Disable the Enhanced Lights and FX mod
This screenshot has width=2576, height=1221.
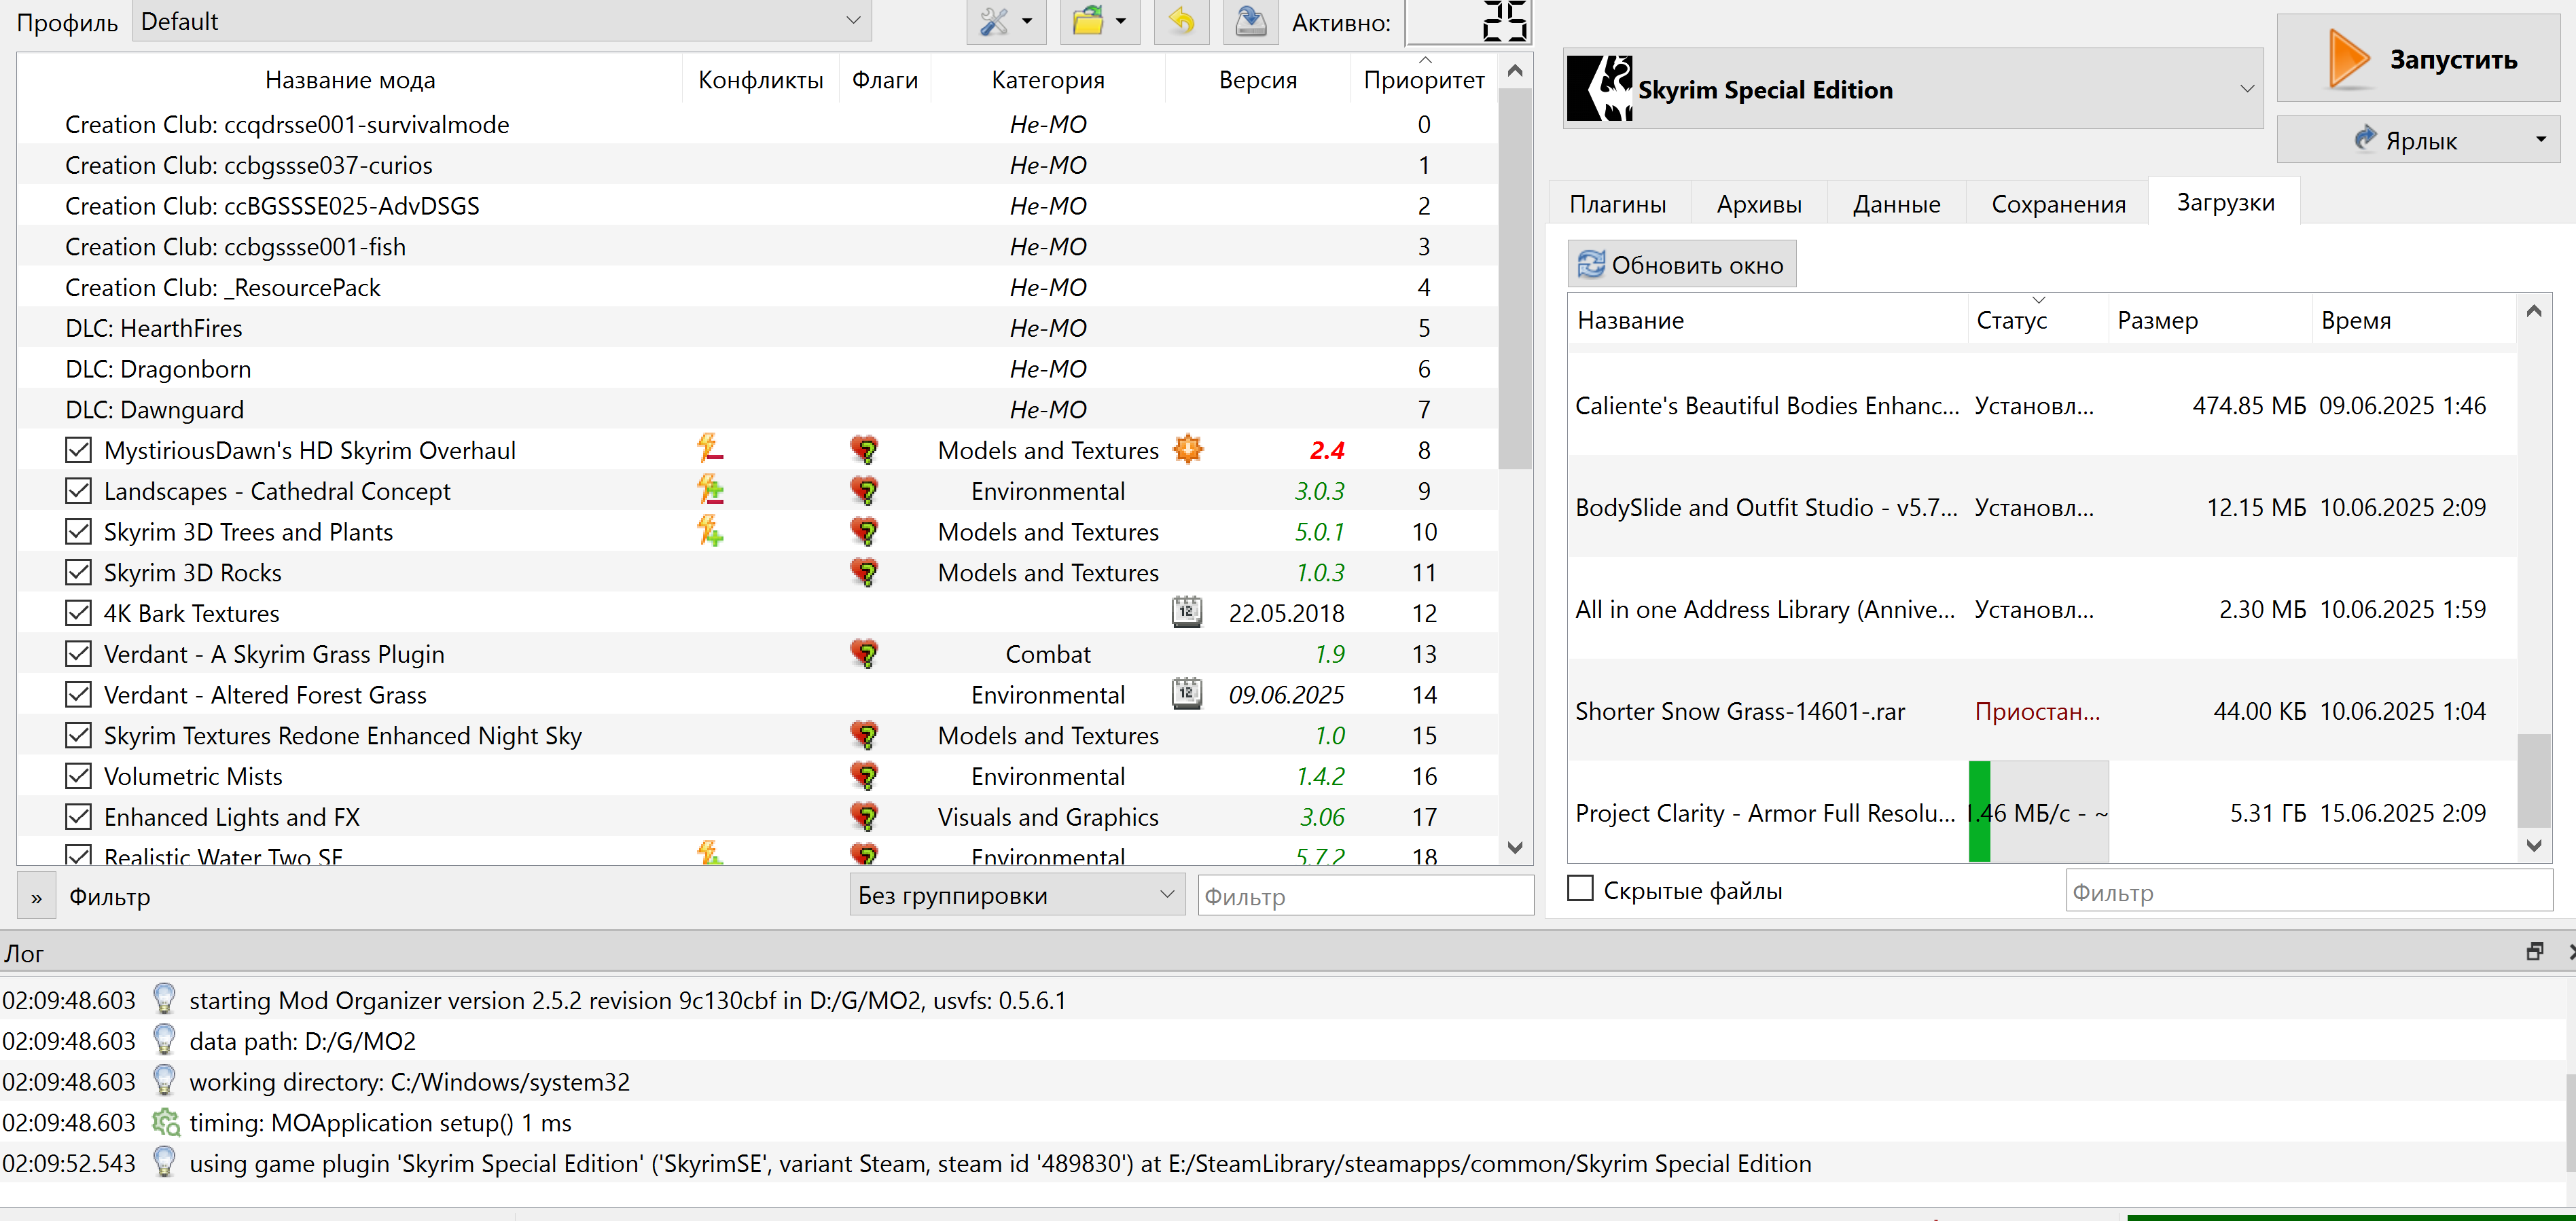78,817
